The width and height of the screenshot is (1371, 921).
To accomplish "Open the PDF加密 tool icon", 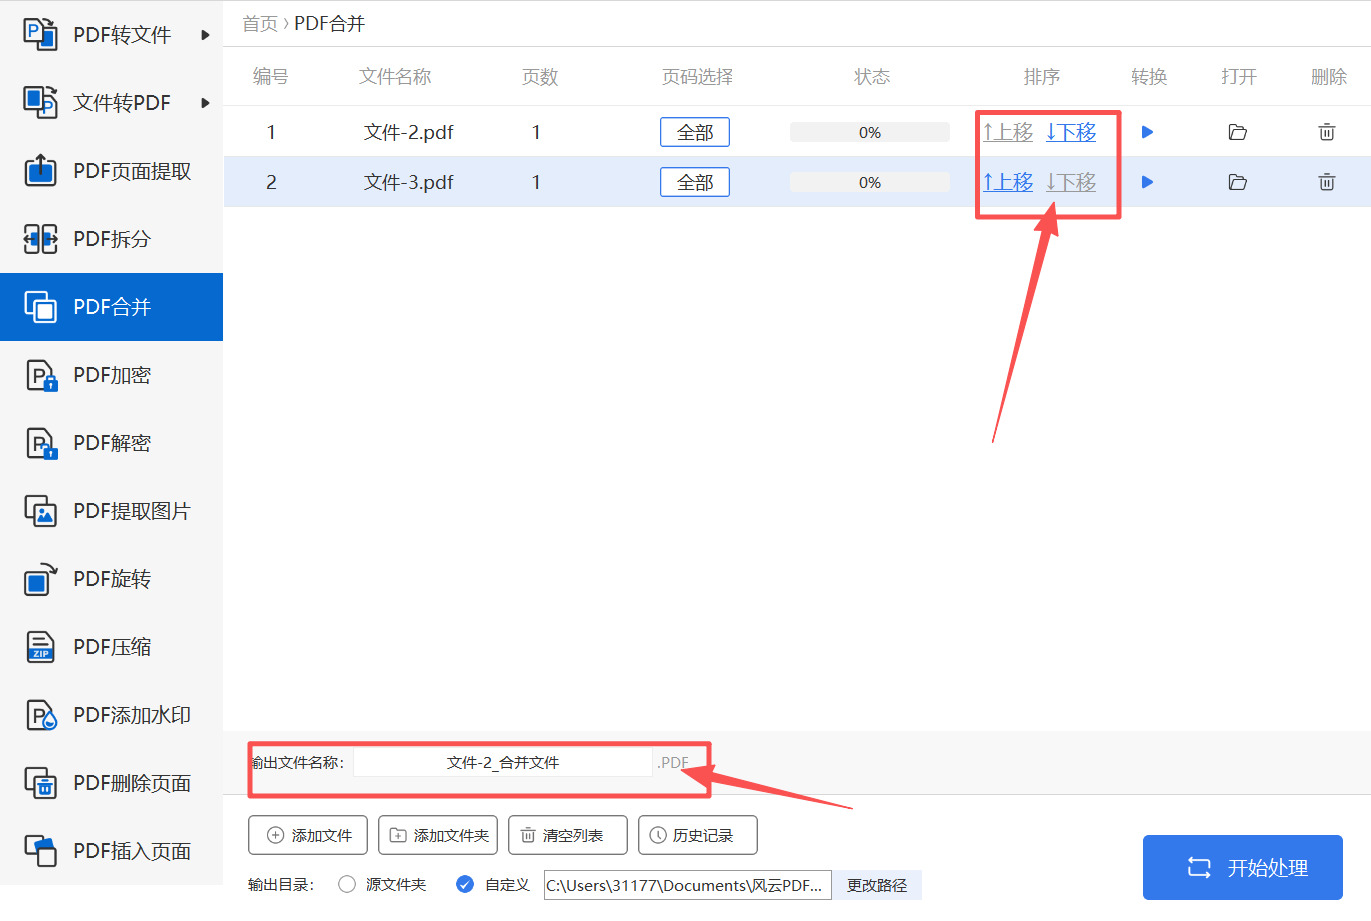I will point(40,374).
